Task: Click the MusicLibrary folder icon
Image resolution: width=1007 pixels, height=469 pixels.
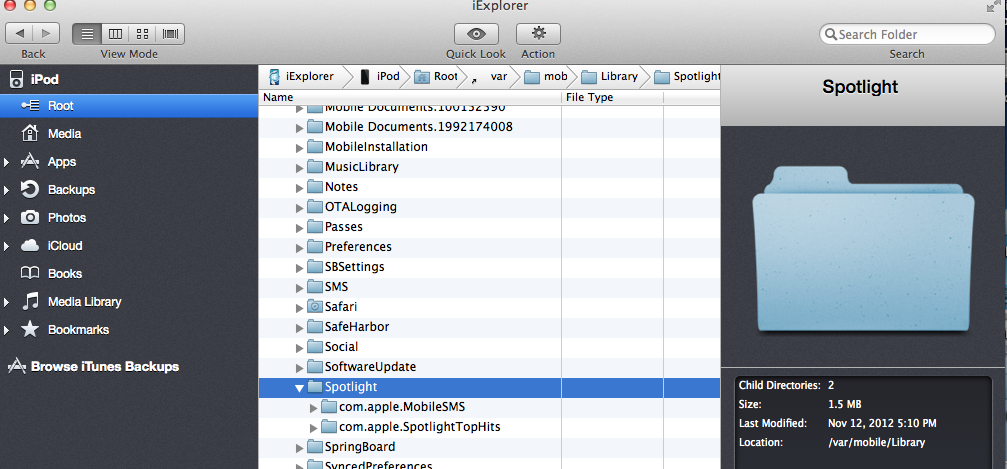Action: coord(314,167)
